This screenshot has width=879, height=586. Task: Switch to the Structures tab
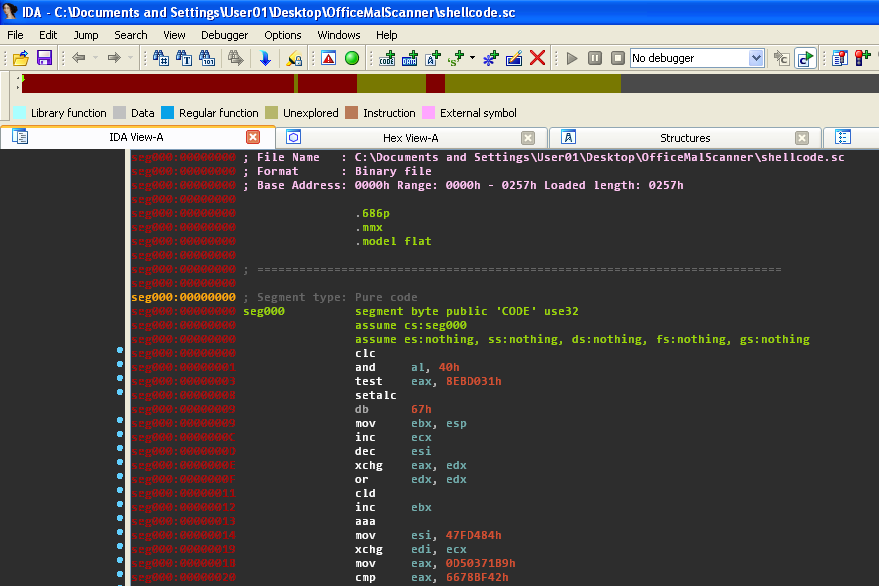click(x=685, y=138)
